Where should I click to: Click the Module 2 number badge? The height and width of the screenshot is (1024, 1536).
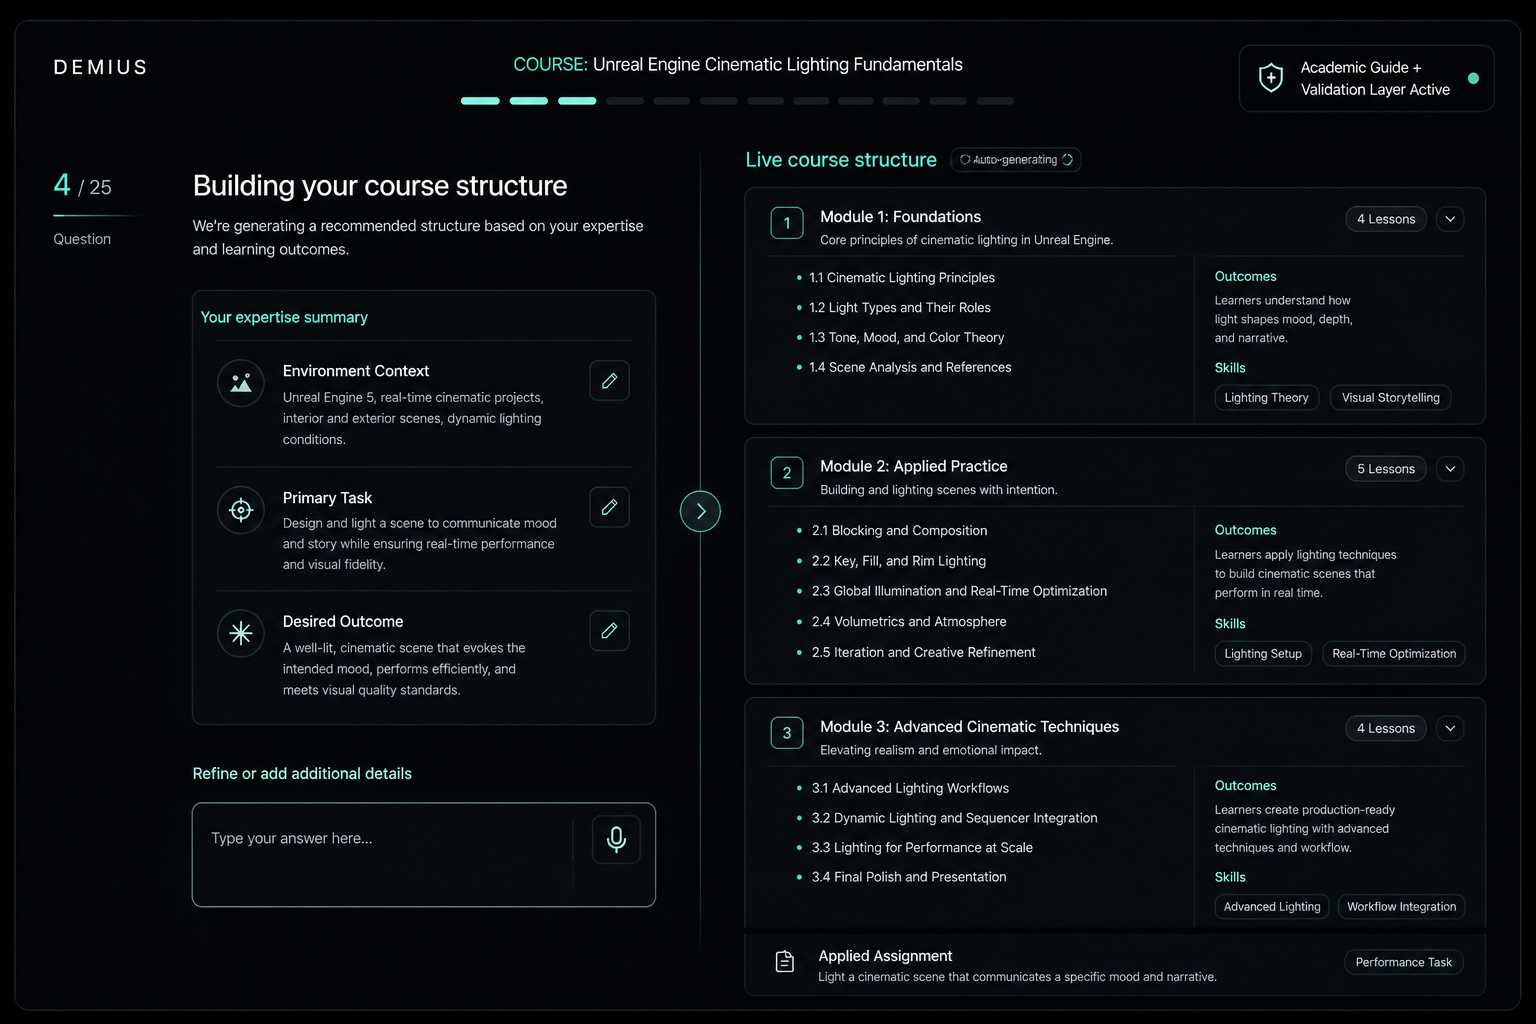click(787, 473)
